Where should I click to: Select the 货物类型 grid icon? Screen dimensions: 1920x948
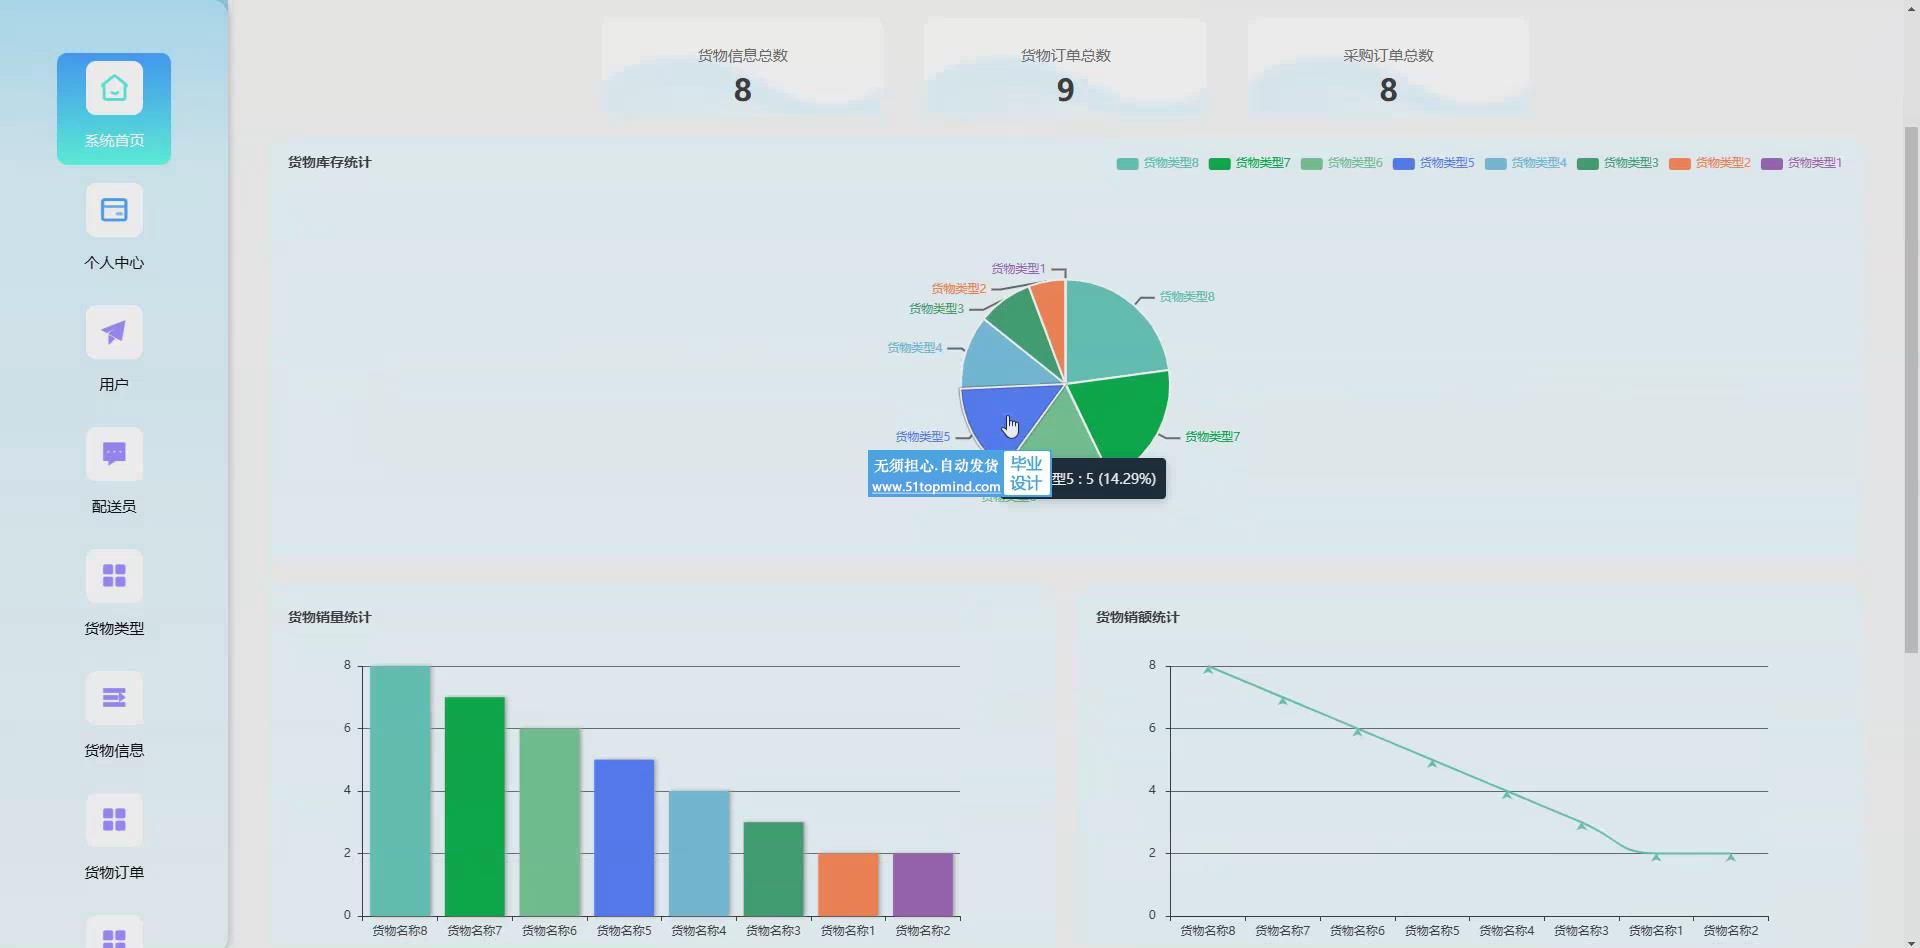(x=114, y=577)
